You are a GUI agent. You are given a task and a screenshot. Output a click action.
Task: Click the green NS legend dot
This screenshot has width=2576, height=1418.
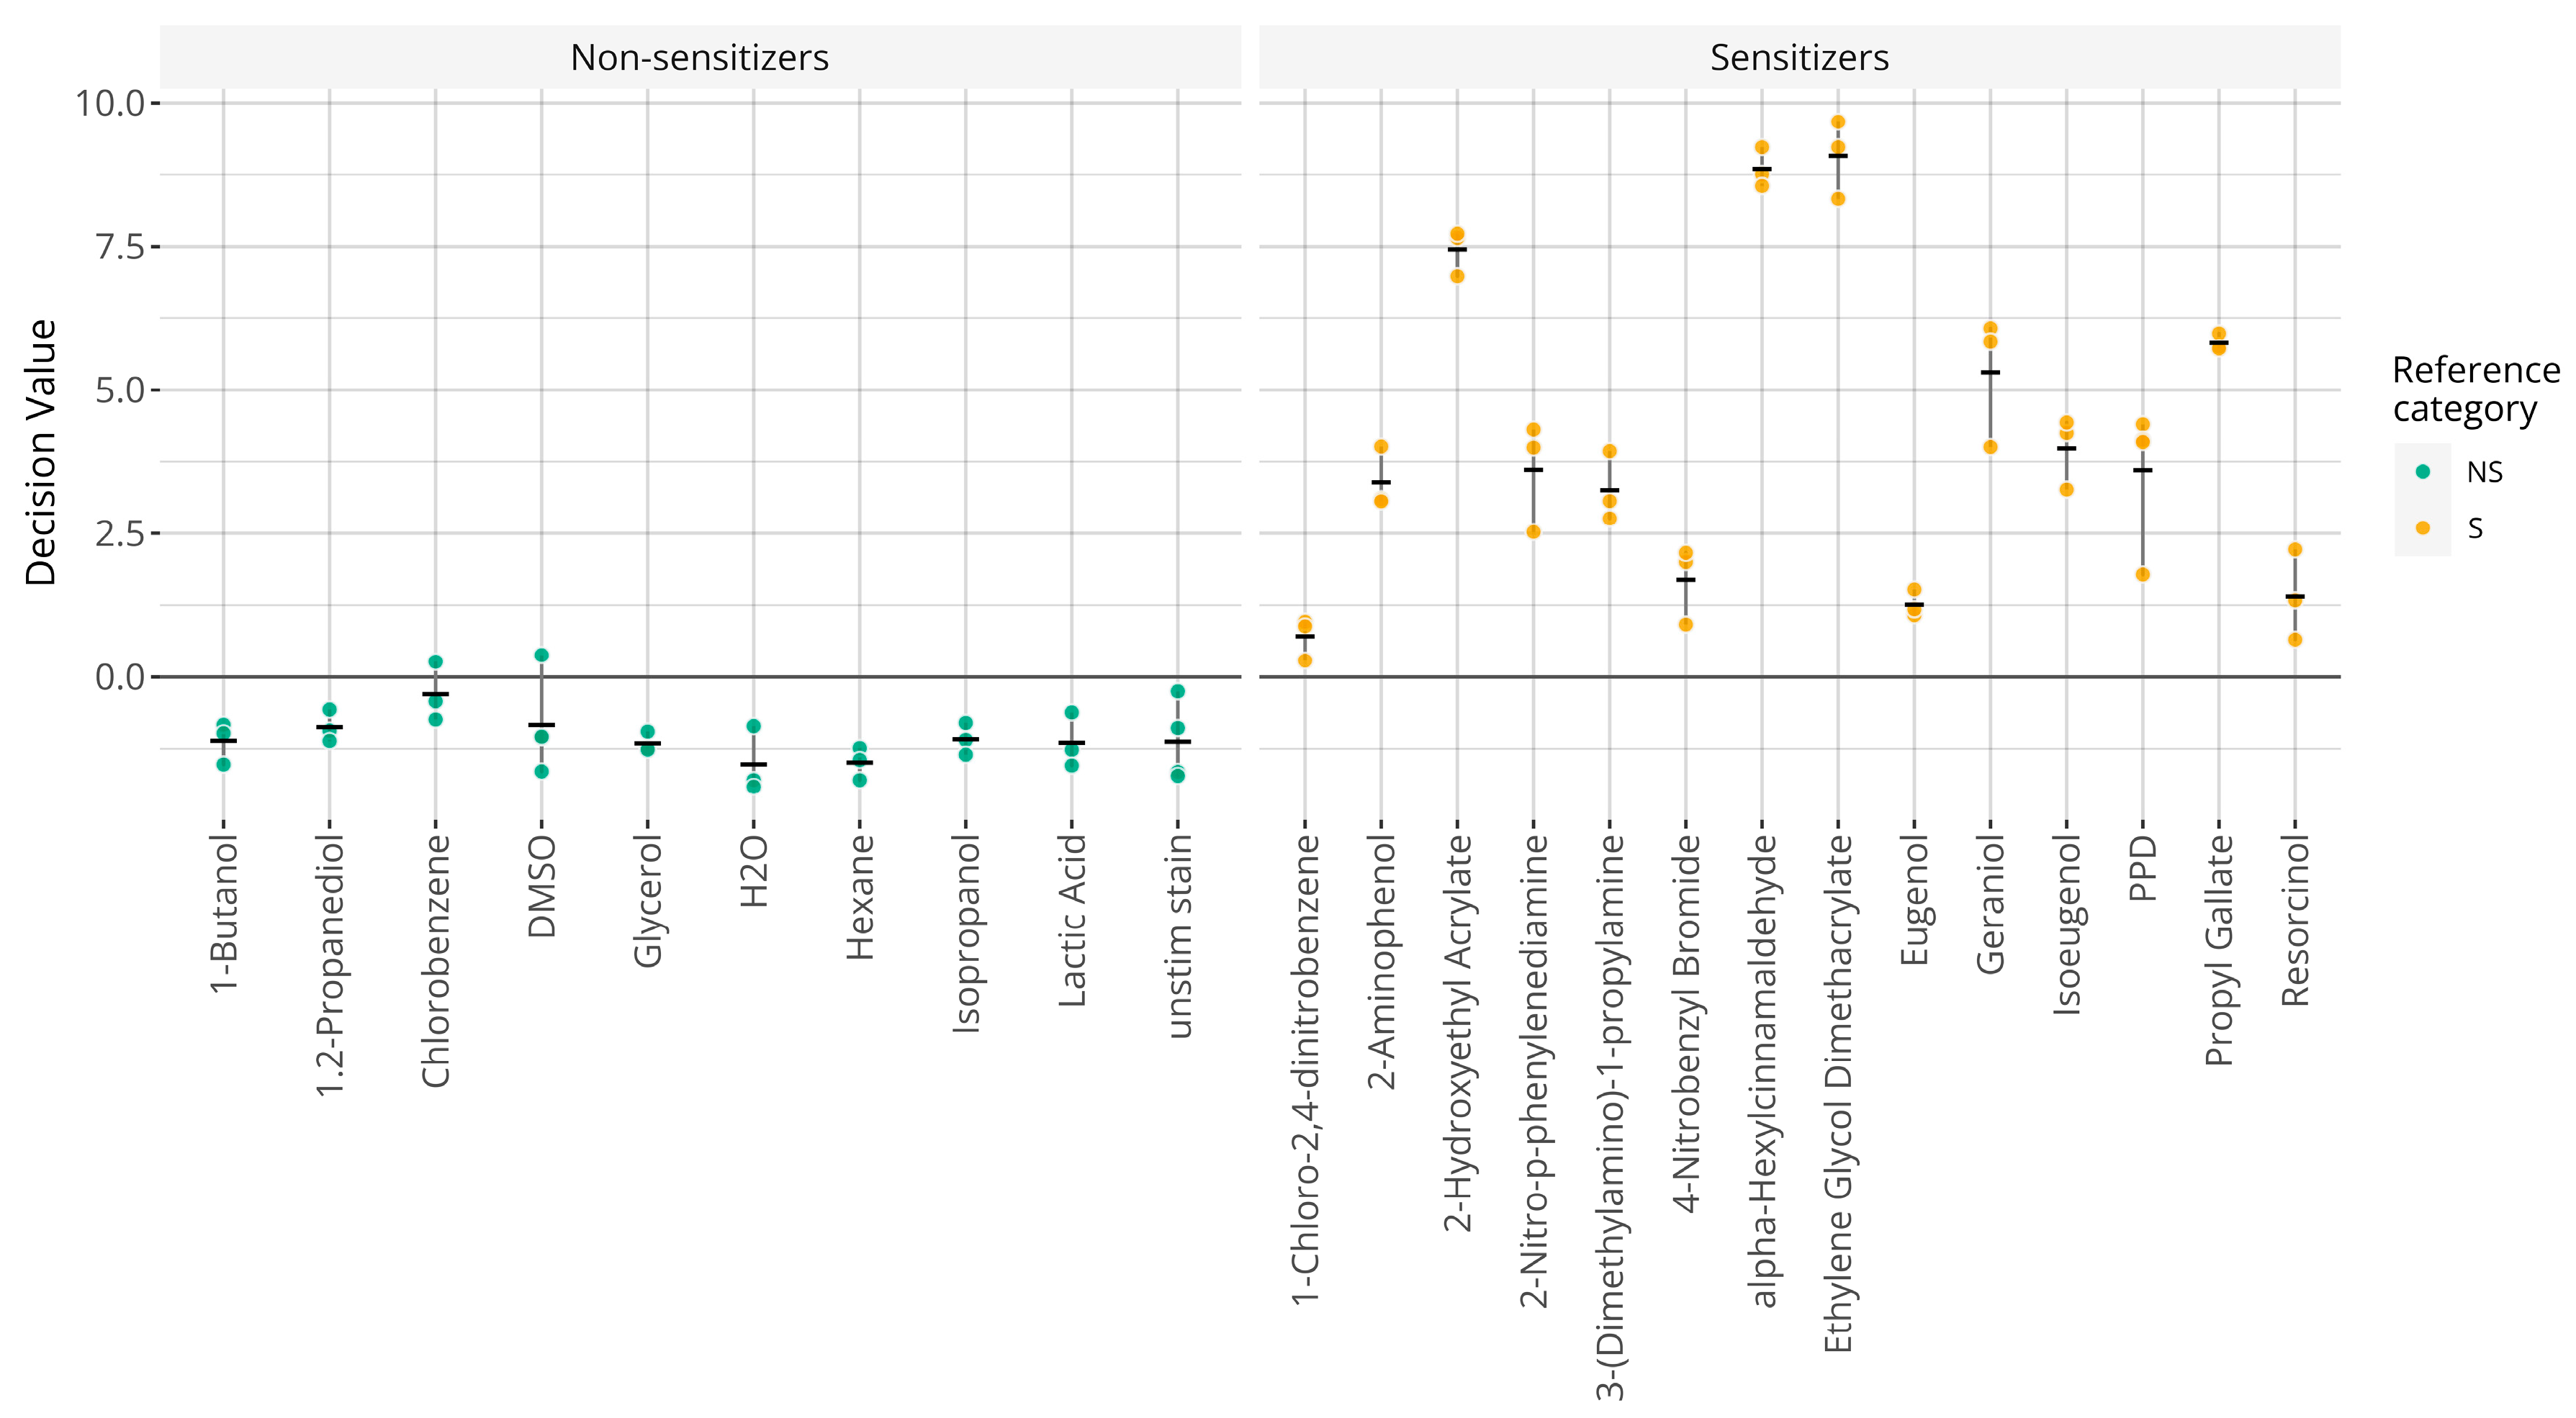[2422, 472]
